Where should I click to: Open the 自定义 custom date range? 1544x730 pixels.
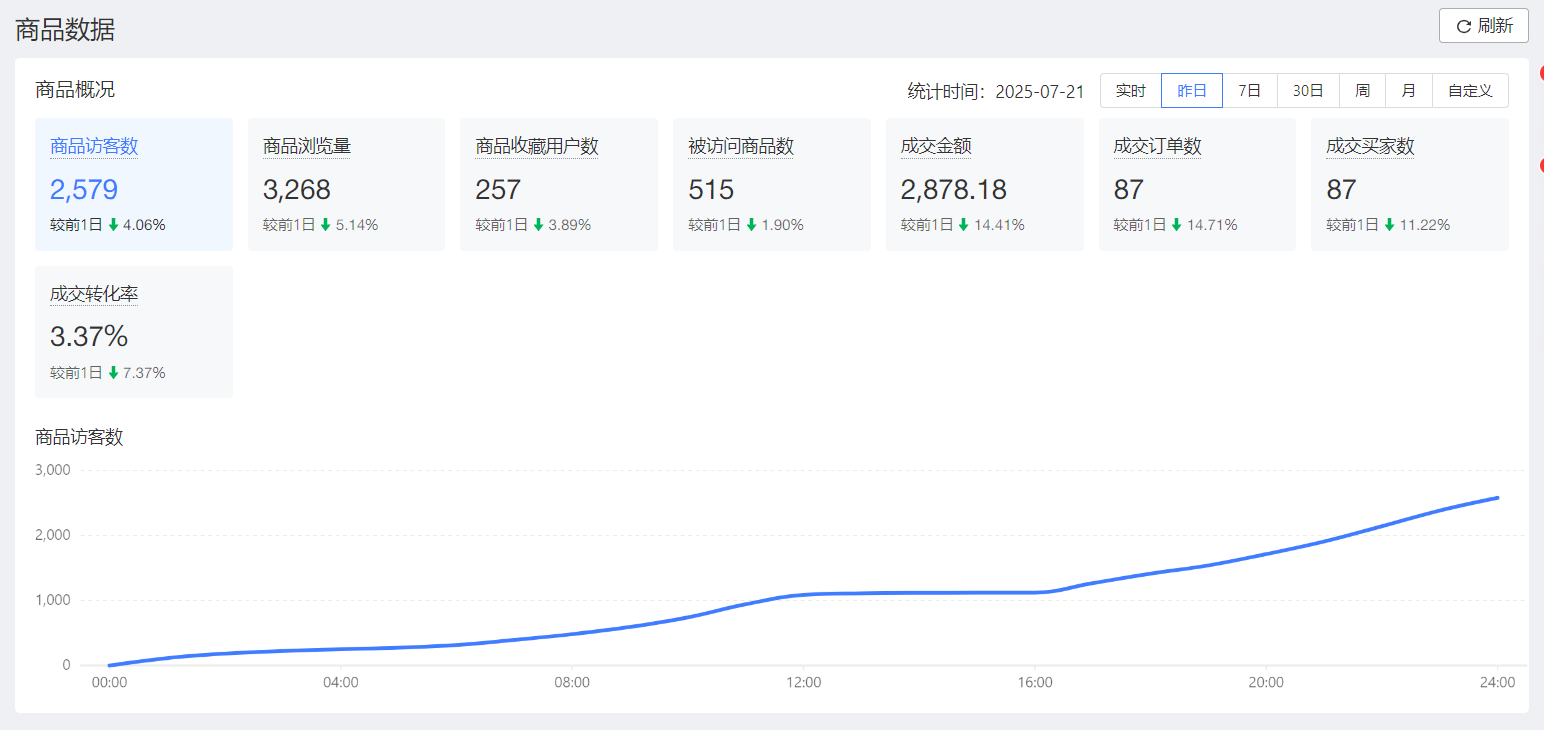click(x=1470, y=90)
